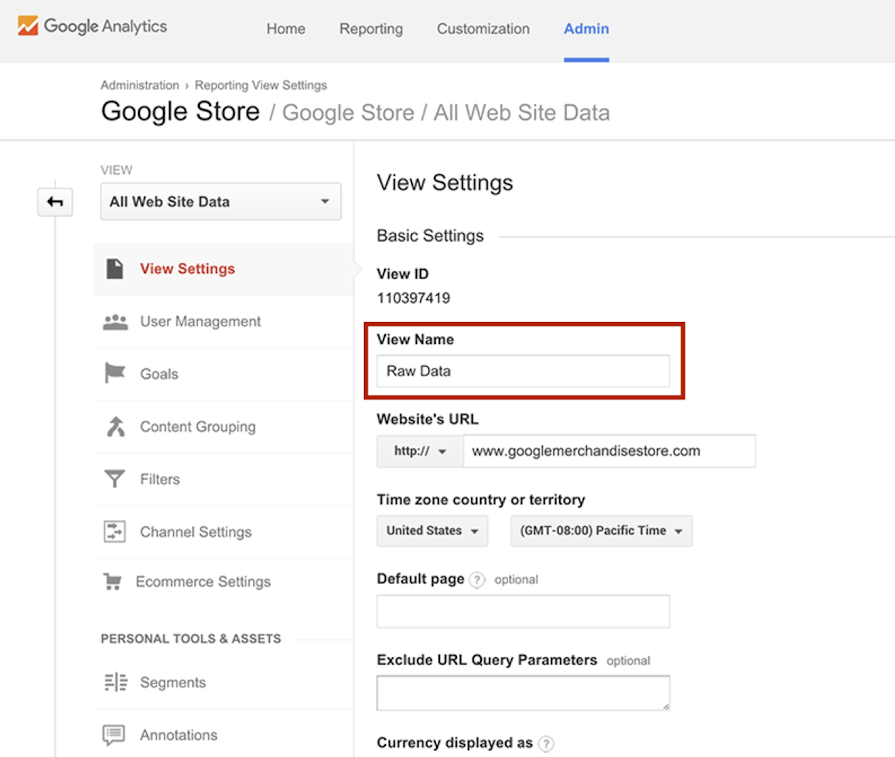Click the Goals flag icon
Image resolution: width=895 pixels, height=757 pixels.
(115, 373)
